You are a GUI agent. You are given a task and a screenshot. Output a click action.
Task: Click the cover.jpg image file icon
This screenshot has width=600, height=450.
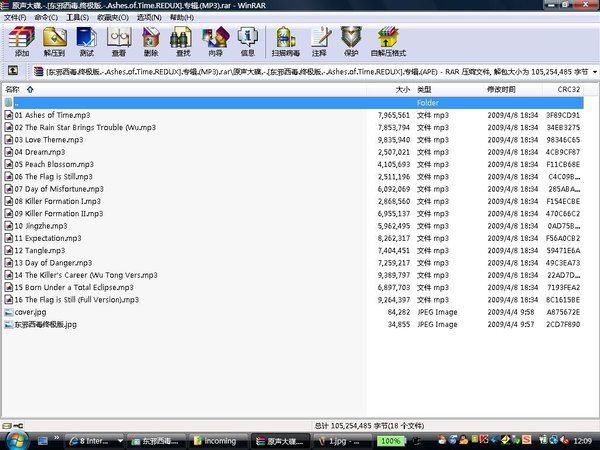(x=8, y=312)
